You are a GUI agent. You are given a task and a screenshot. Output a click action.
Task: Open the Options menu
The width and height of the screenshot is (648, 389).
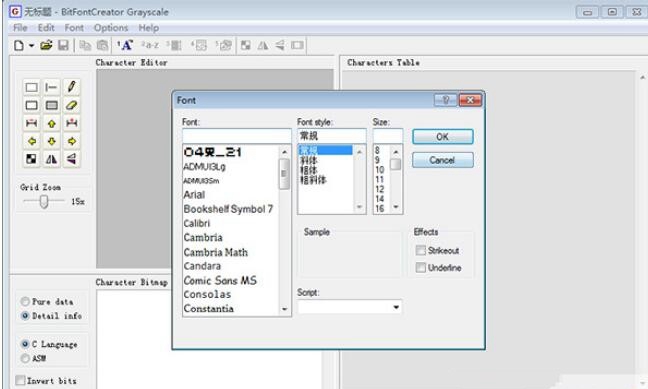pyautogui.click(x=111, y=28)
